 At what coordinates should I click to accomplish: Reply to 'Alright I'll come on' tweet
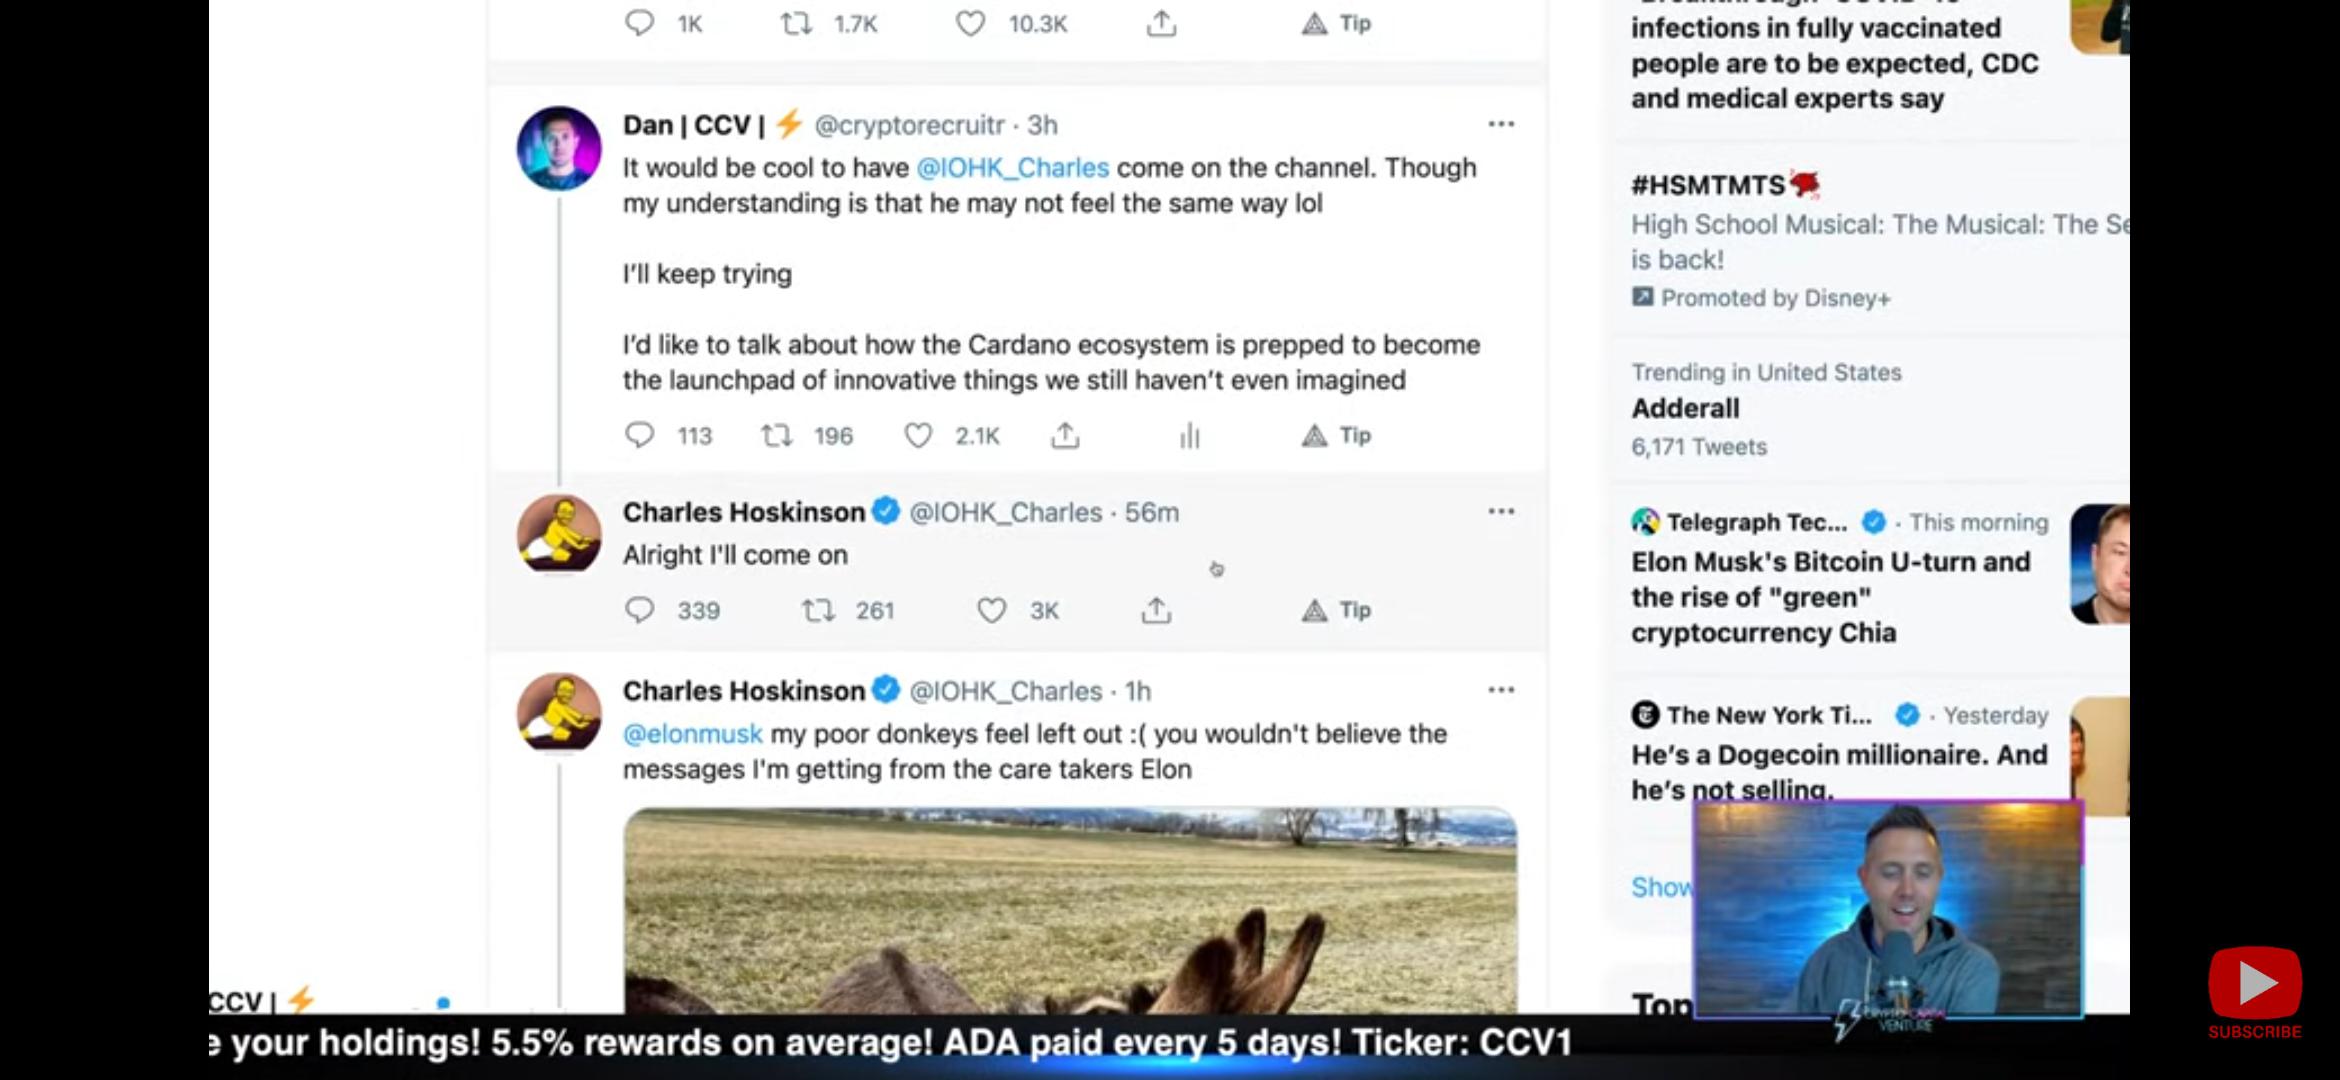(x=640, y=610)
